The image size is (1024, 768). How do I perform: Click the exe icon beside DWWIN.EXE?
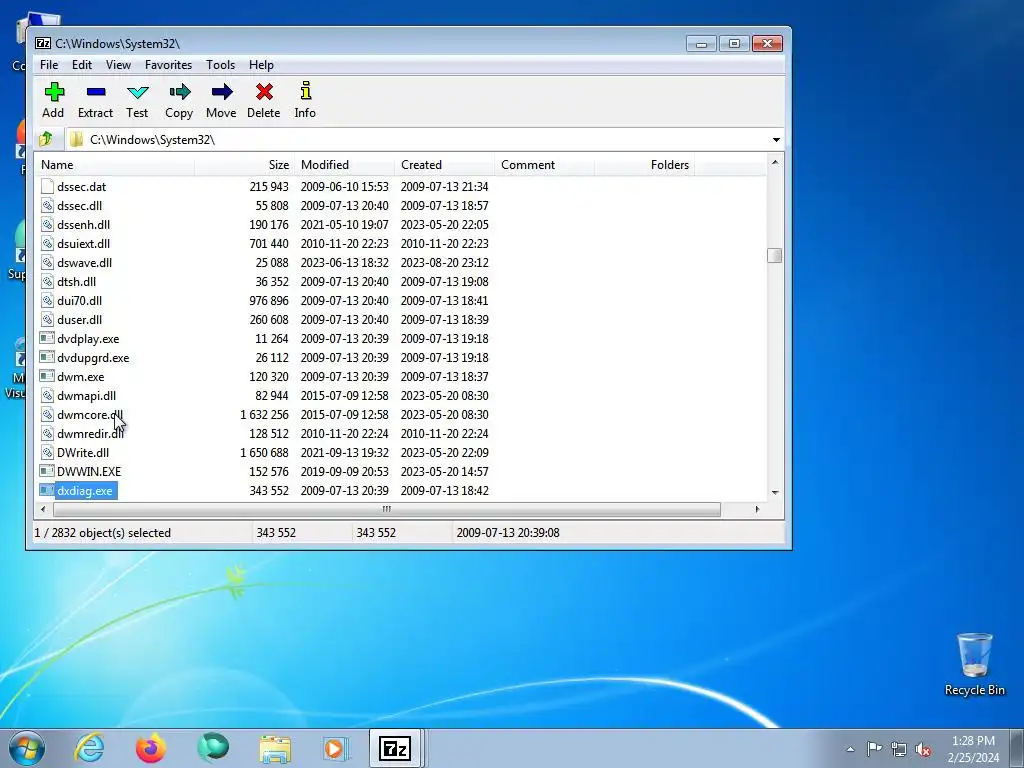click(x=46, y=471)
